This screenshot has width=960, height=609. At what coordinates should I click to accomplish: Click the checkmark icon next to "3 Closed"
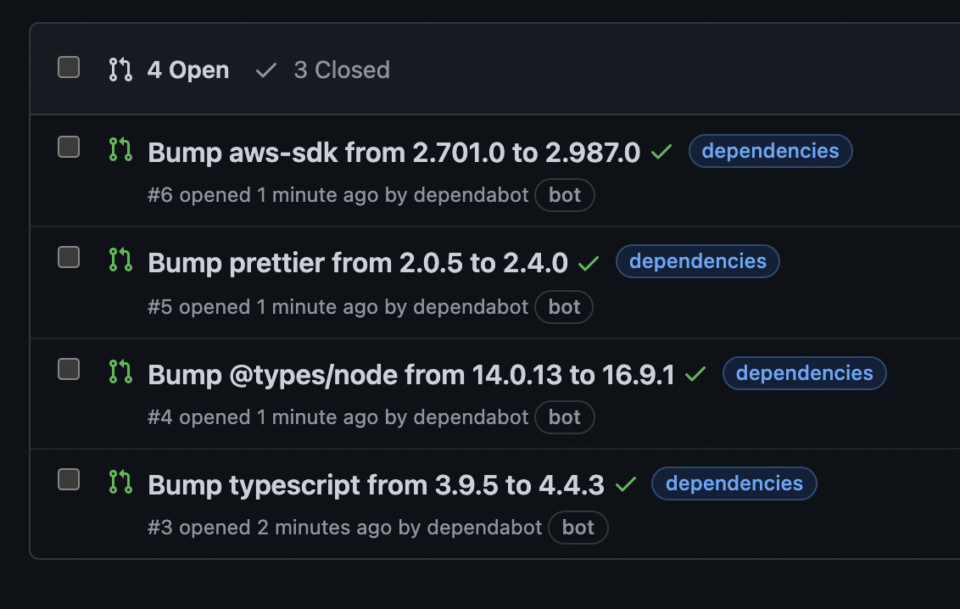(x=266, y=69)
